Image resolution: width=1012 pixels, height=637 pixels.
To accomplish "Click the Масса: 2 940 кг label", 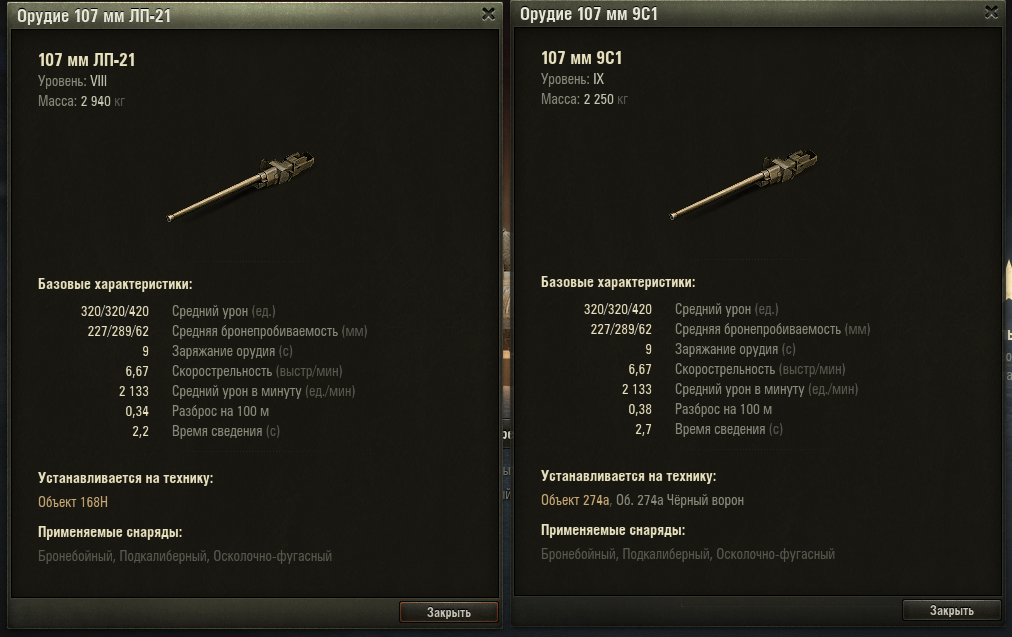I will (81, 101).
